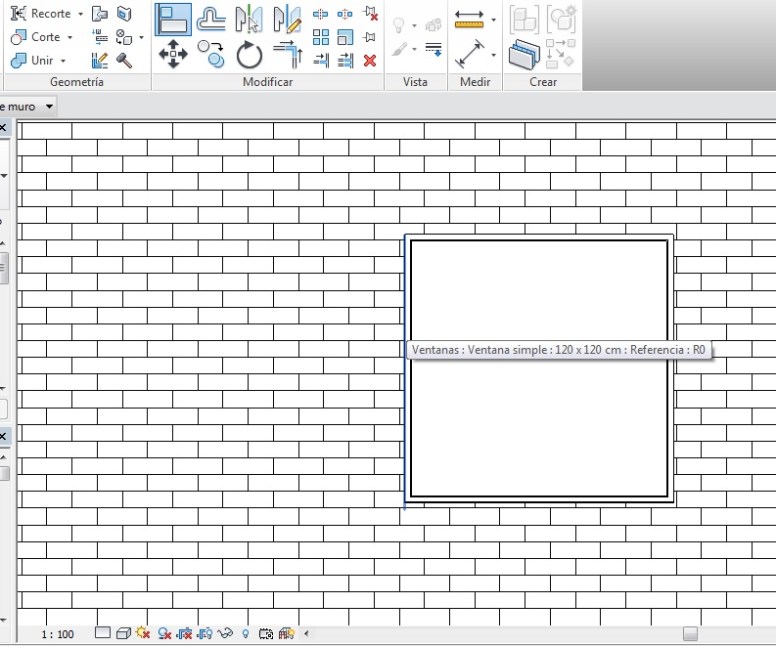Click the 1 : 100 view scale

[x=57, y=634]
